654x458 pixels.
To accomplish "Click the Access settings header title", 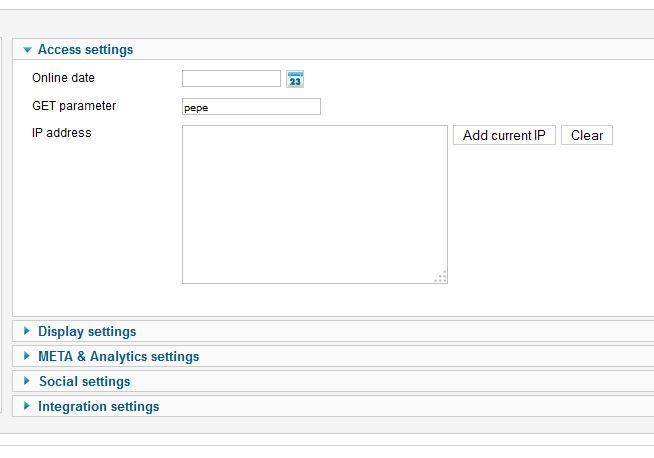I will click(86, 50).
